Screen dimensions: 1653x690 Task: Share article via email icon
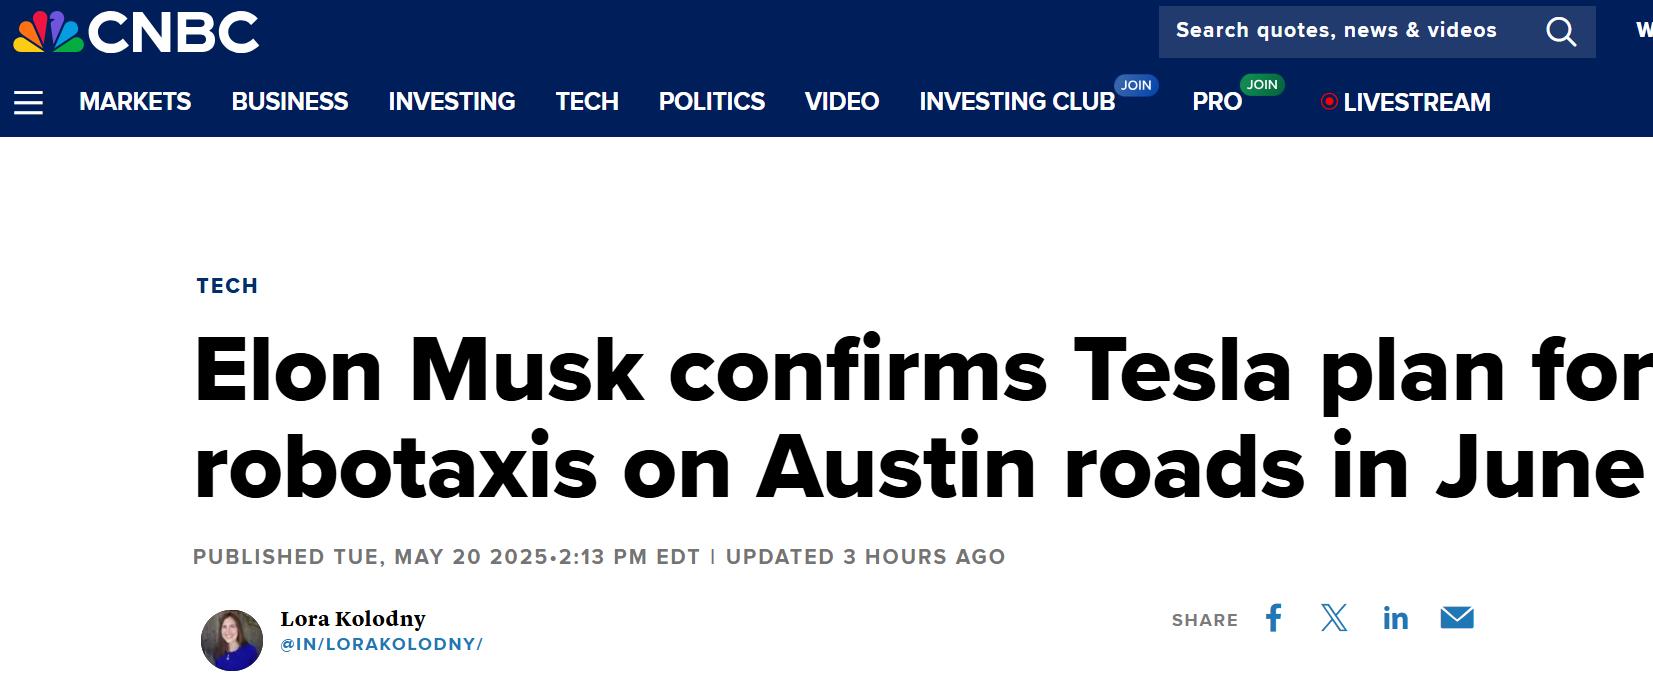tap(1456, 618)
